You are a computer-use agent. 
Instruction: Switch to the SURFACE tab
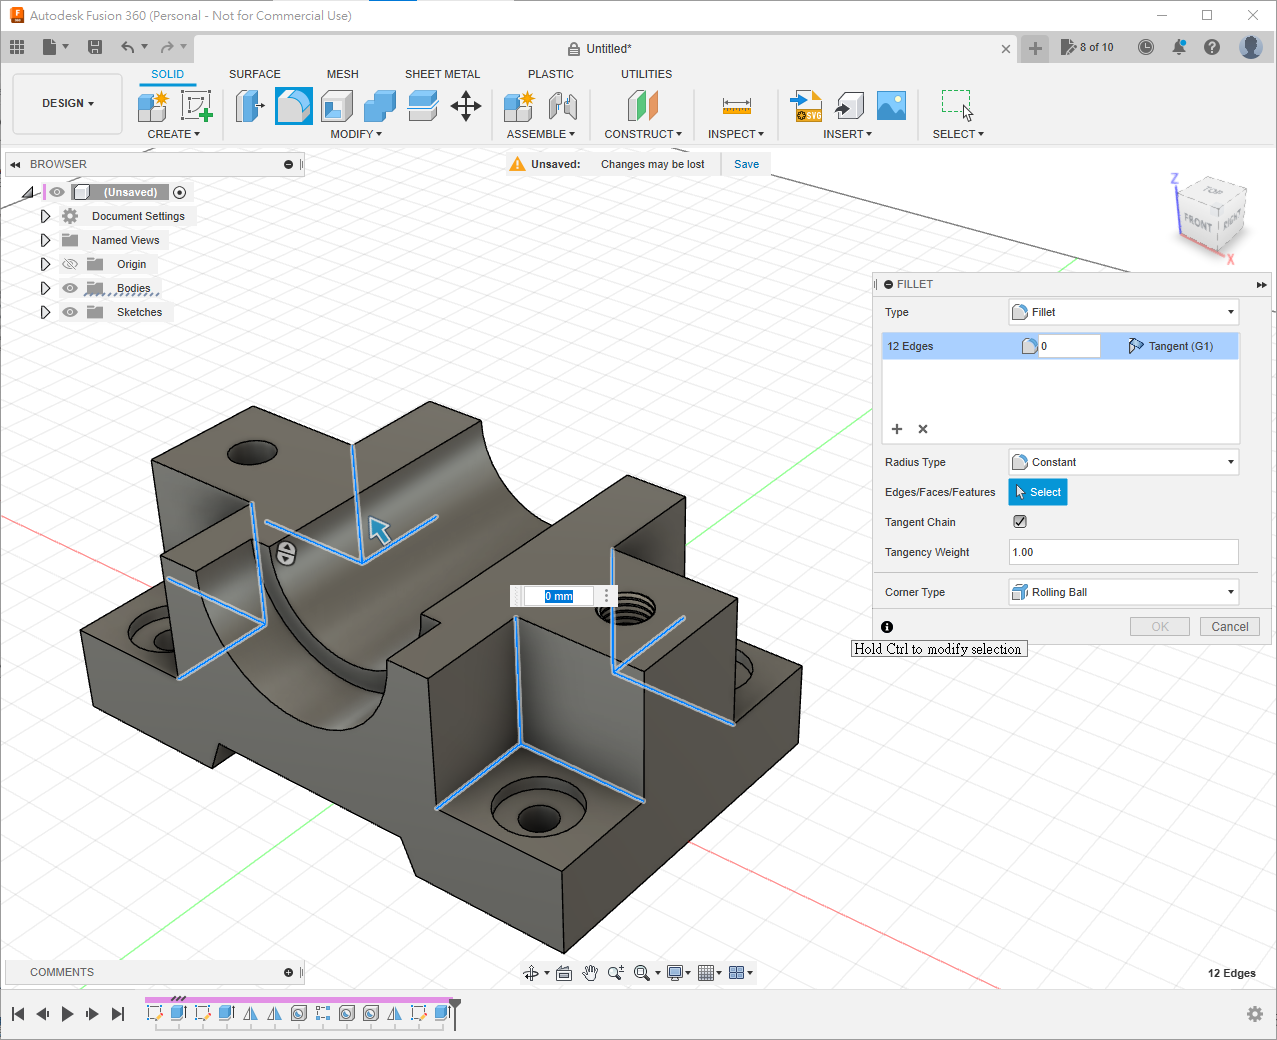pyautogui.click(x=254, y=74)
